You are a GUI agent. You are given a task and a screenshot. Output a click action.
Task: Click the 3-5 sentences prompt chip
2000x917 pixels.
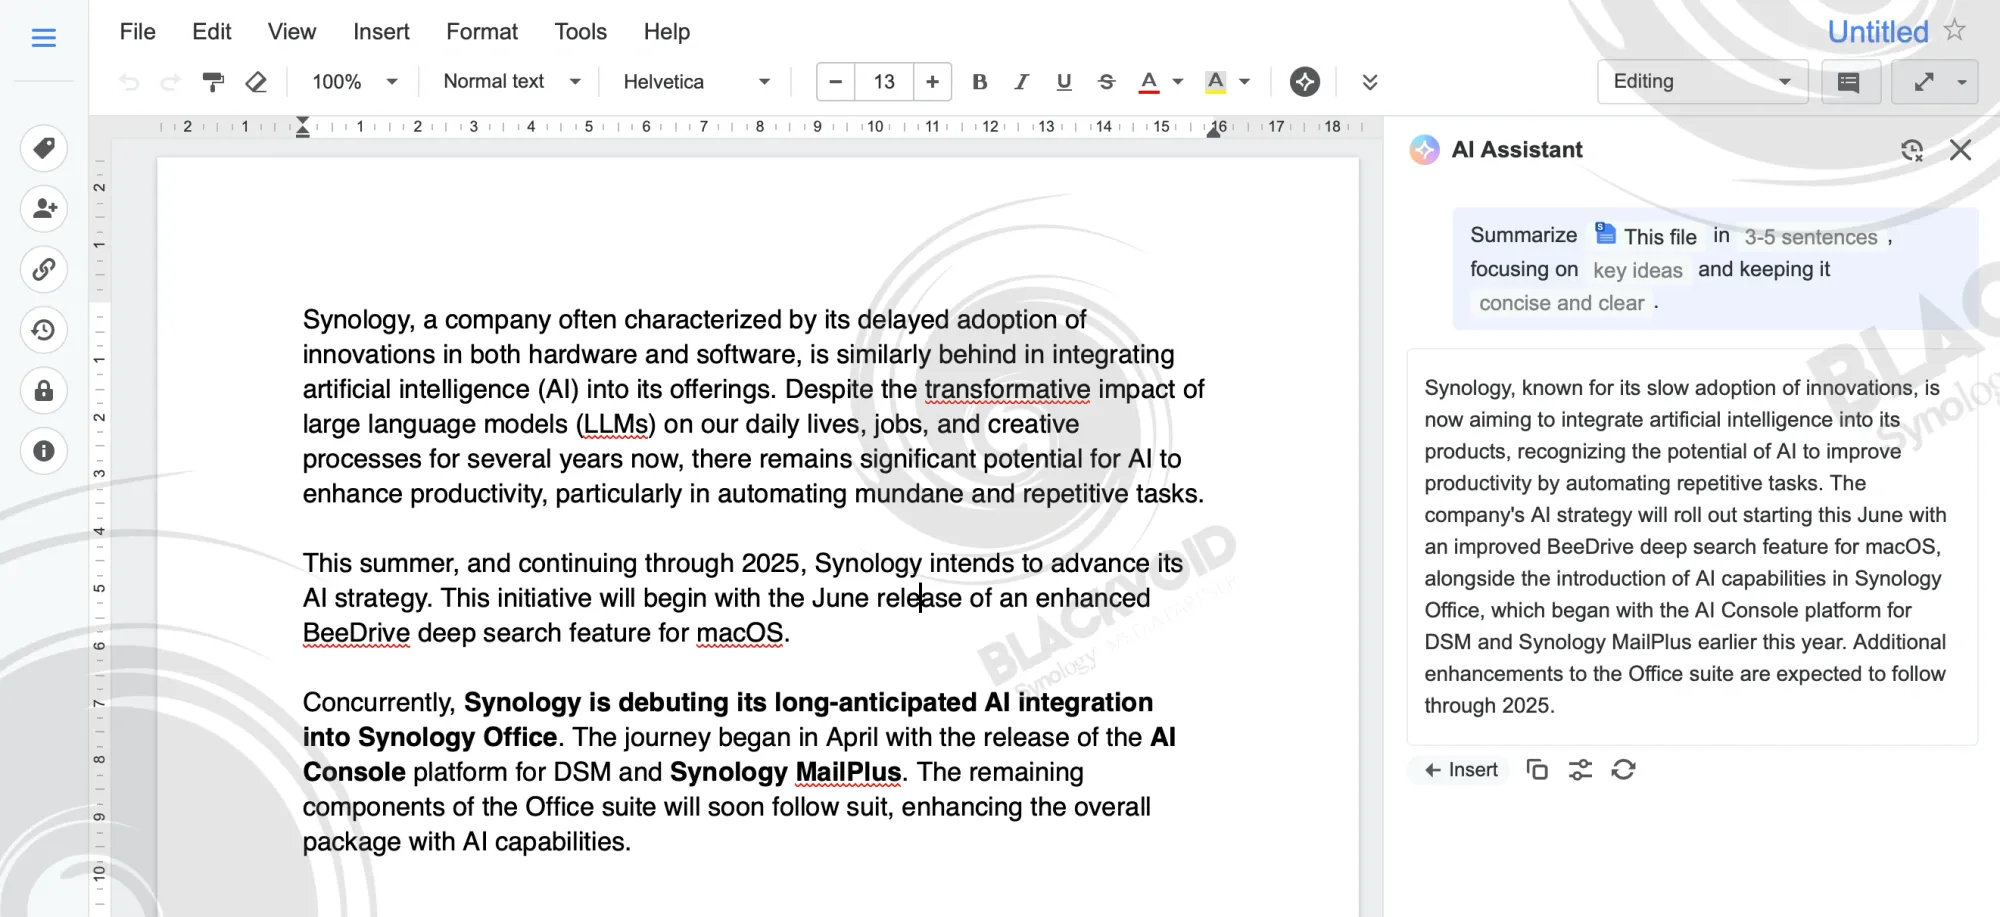[1811, 237]
